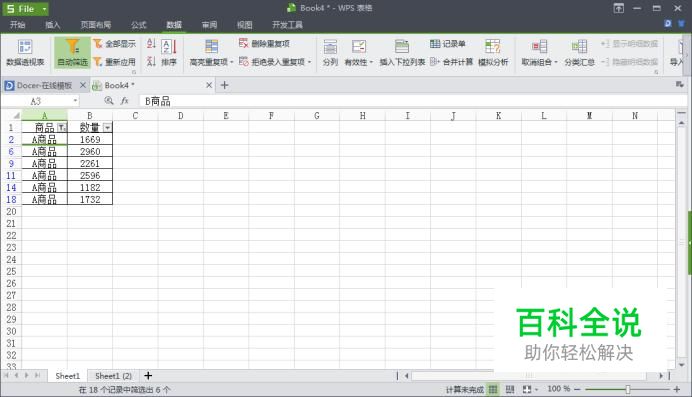The height and width of the screenshot is (397, 692).
Task: Open the 开发工具 ribbon tab
Action: coord(287,25)
